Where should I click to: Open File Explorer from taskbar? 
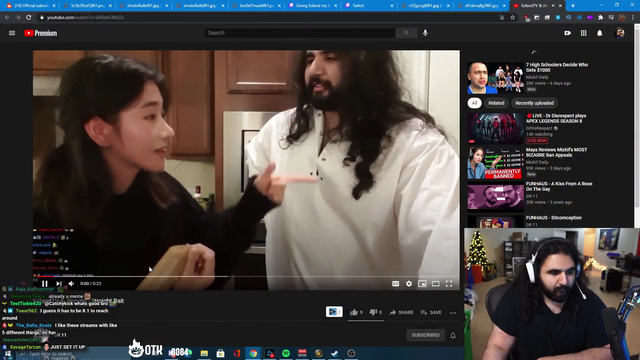204,353
